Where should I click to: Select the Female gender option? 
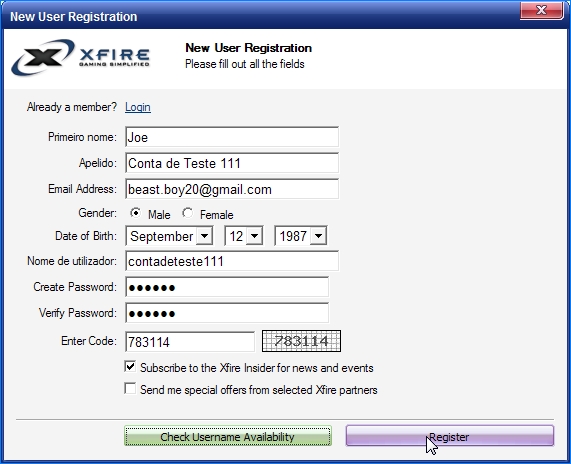(x=188, y=213)
